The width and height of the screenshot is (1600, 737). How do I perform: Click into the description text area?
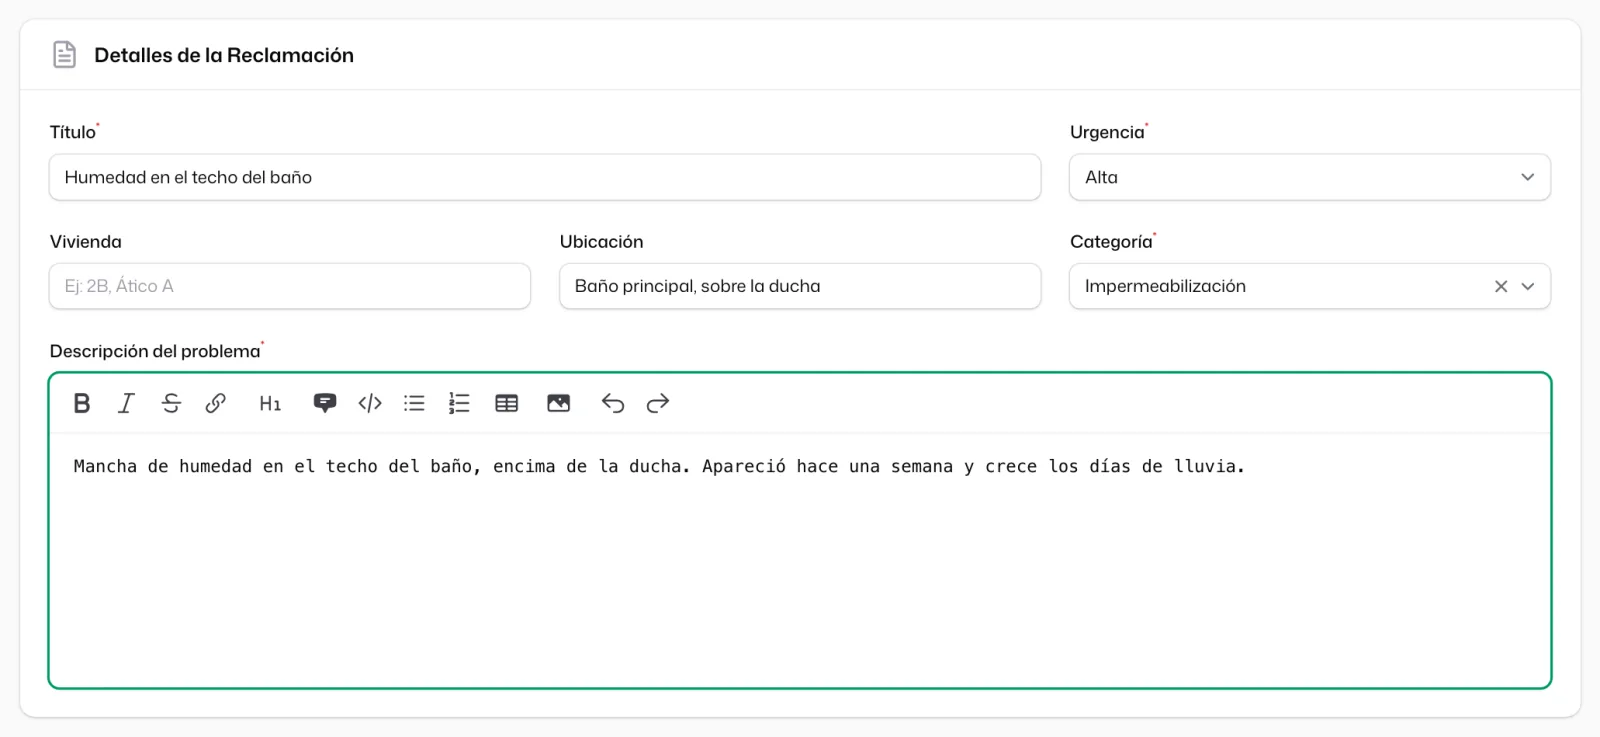tap(800, 559)
